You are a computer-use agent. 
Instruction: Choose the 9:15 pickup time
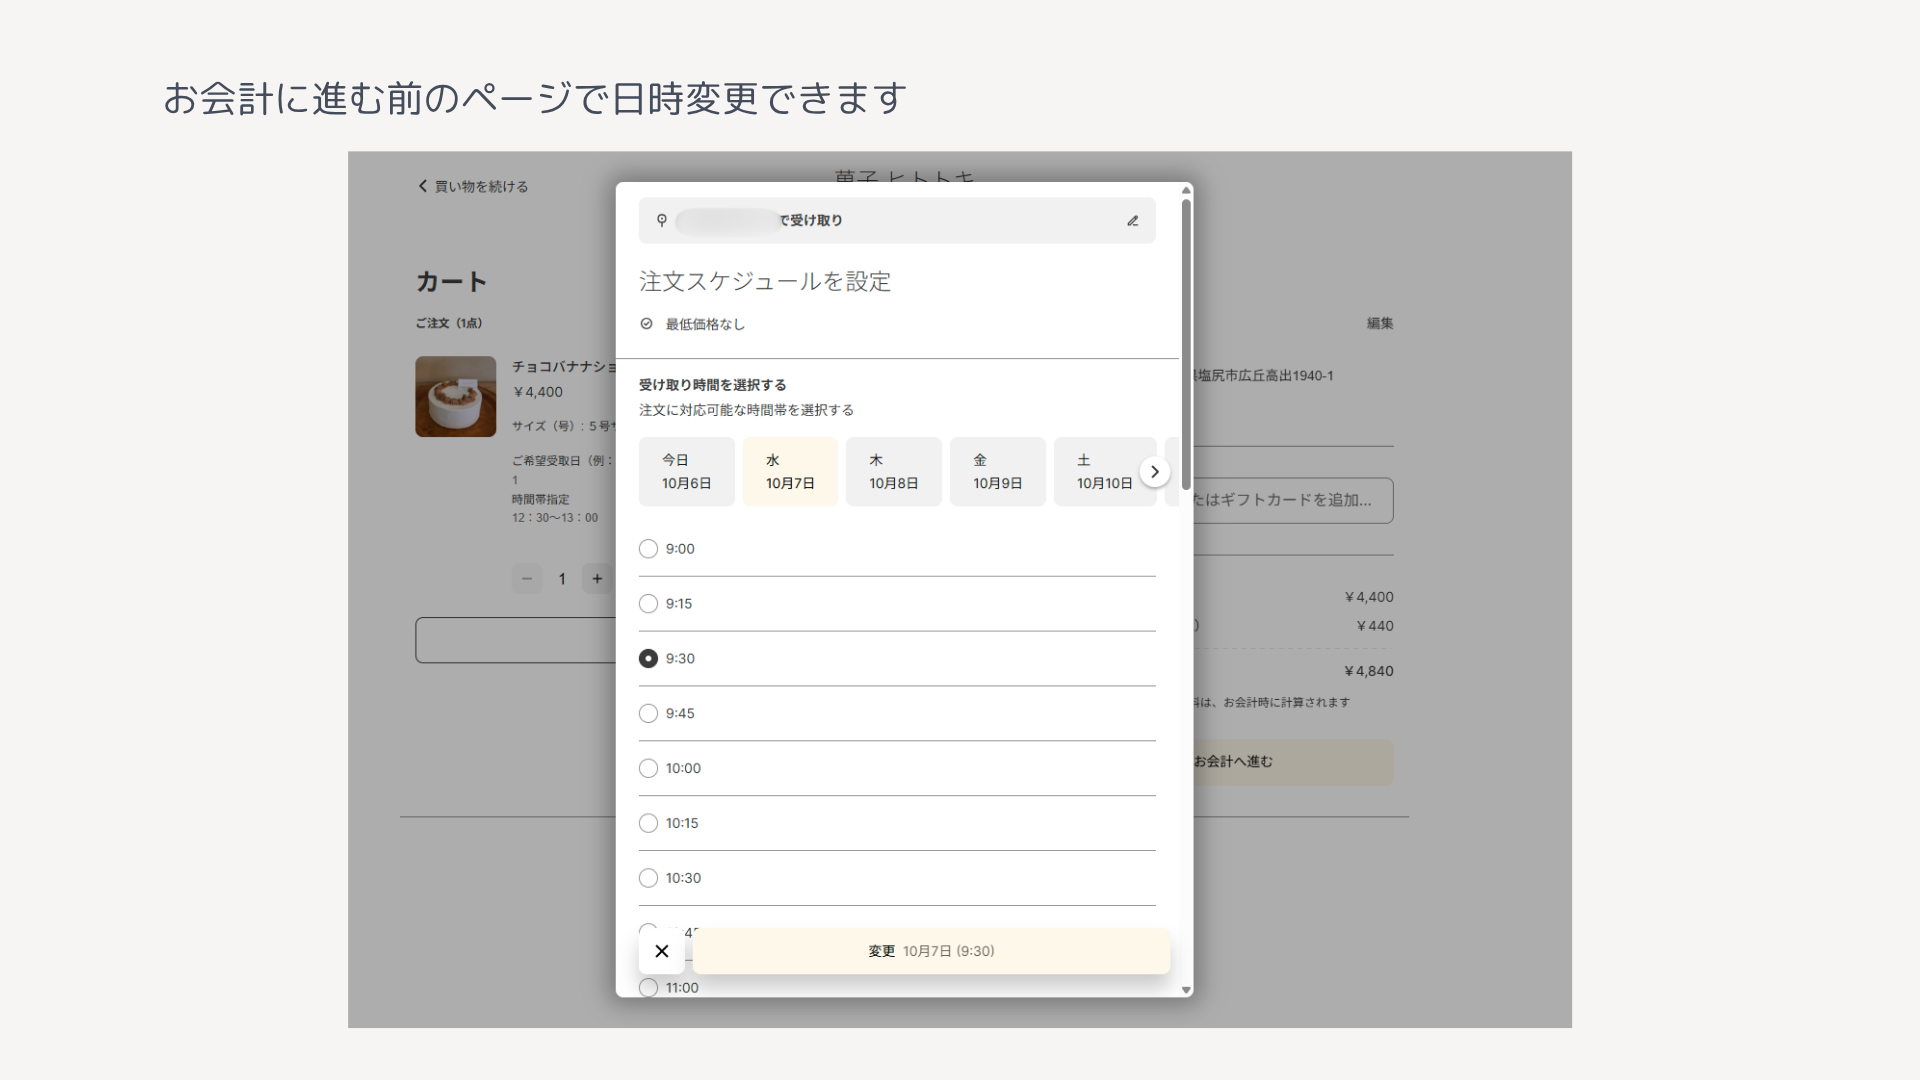click(x=648, y=604)
